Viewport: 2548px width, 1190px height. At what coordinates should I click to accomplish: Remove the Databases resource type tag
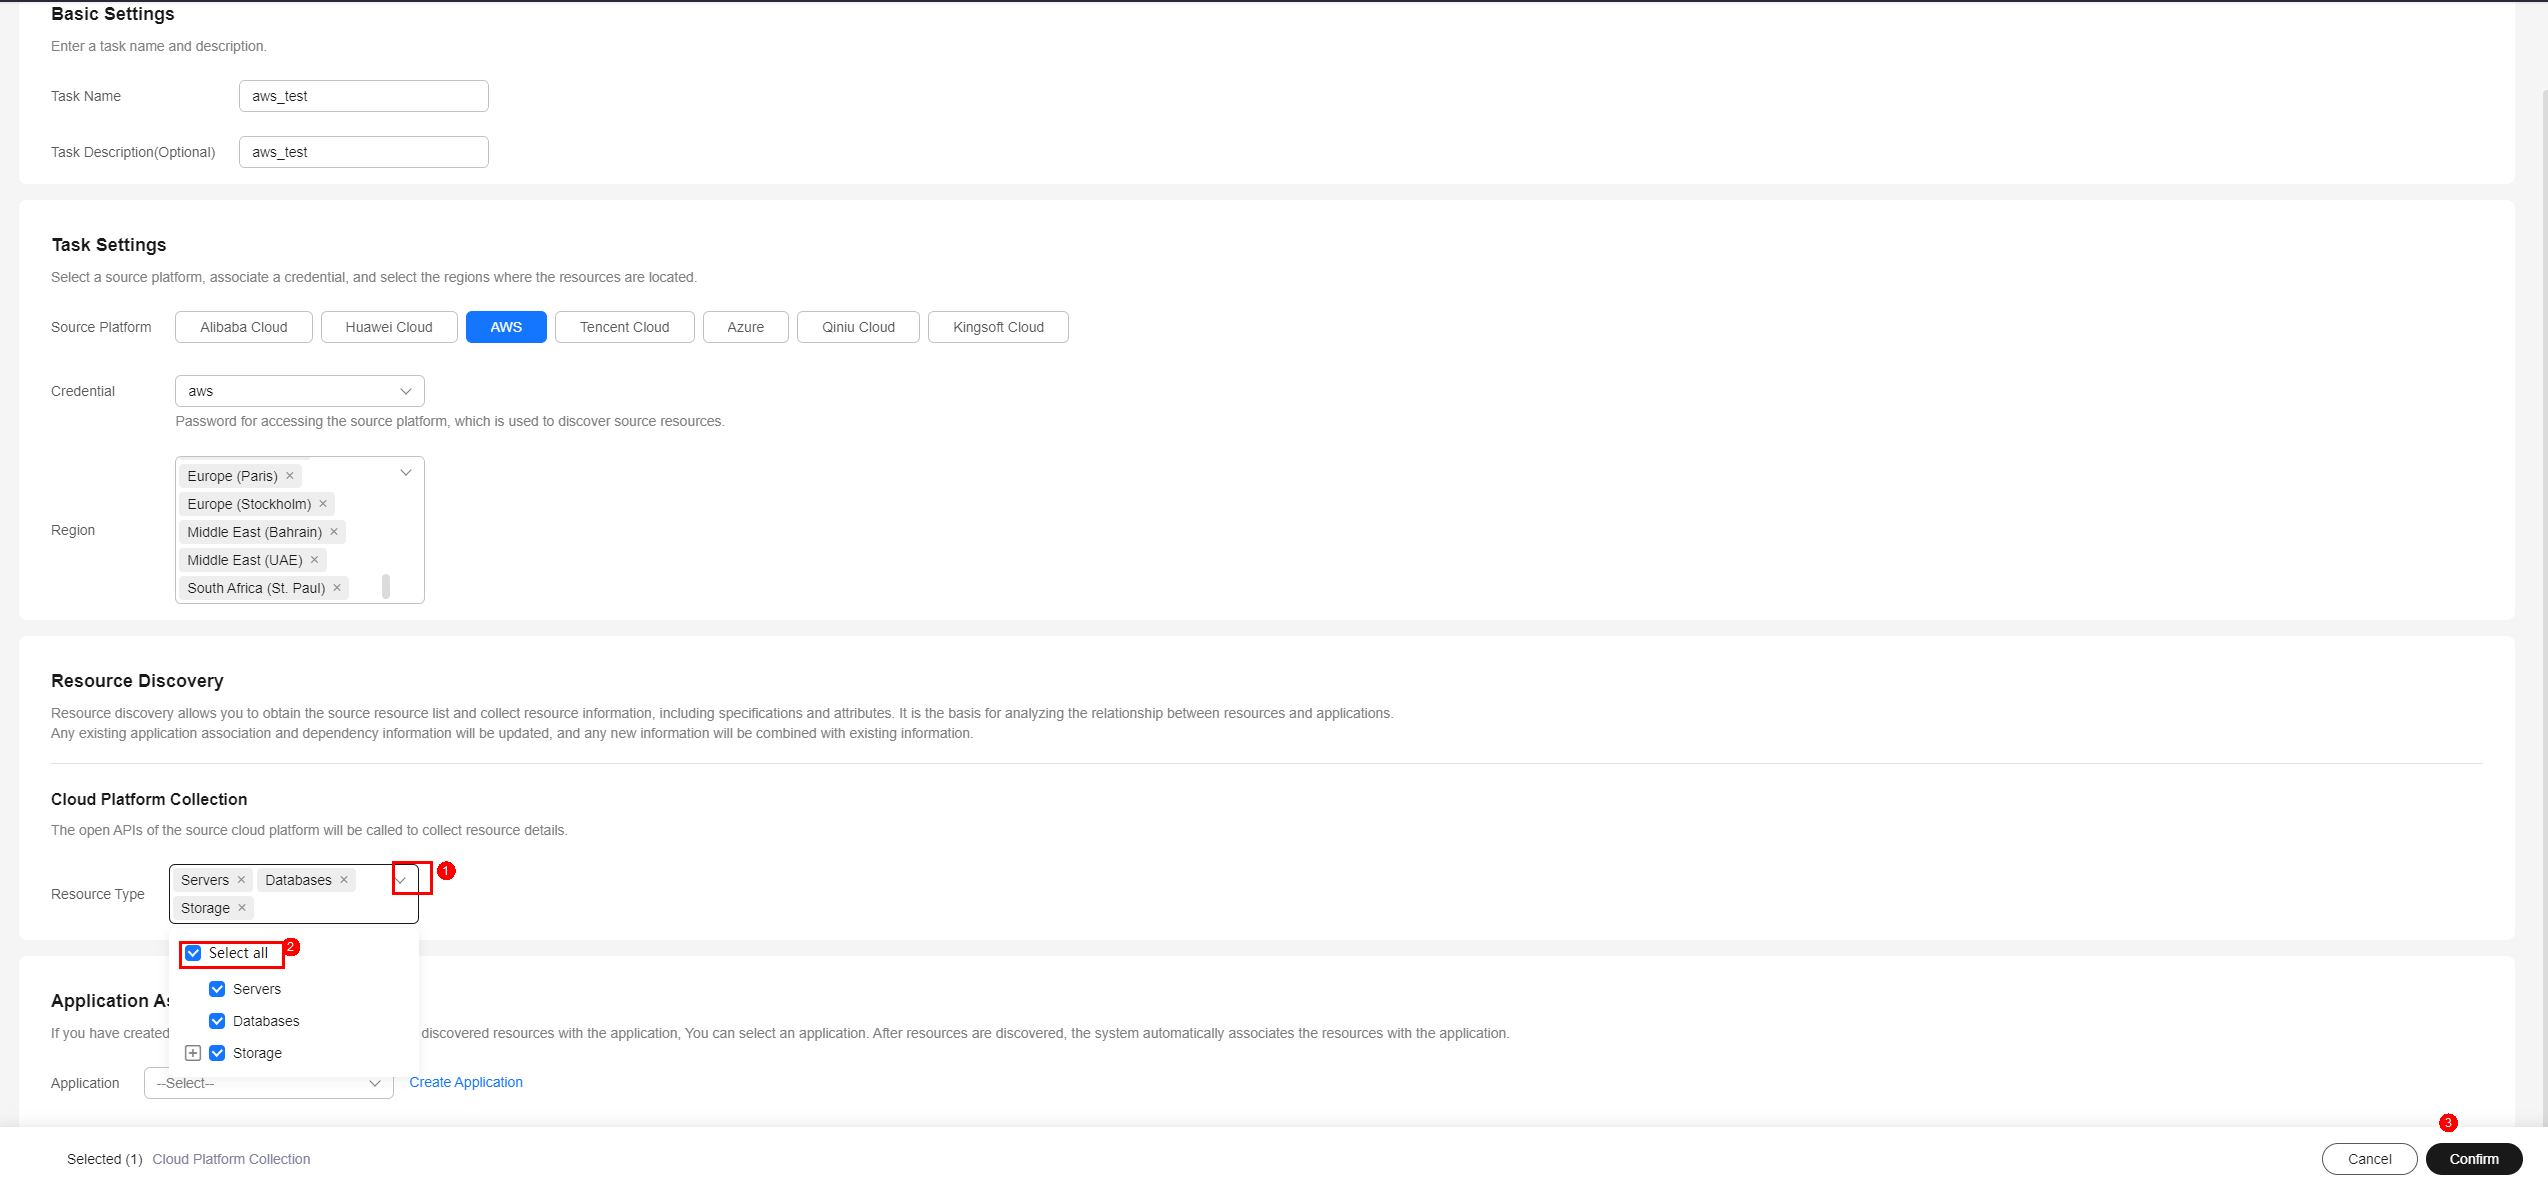(x=344, y=880)
